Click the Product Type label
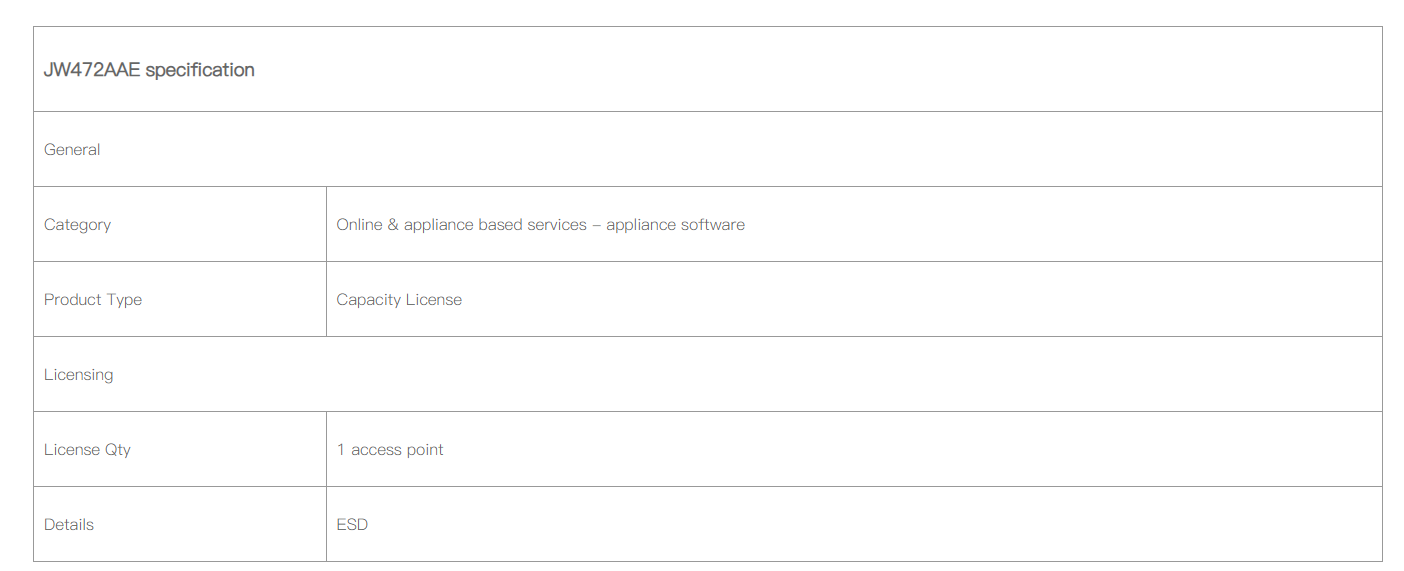This screenshot has height=571, width=1404. click(x=93, y=300)
